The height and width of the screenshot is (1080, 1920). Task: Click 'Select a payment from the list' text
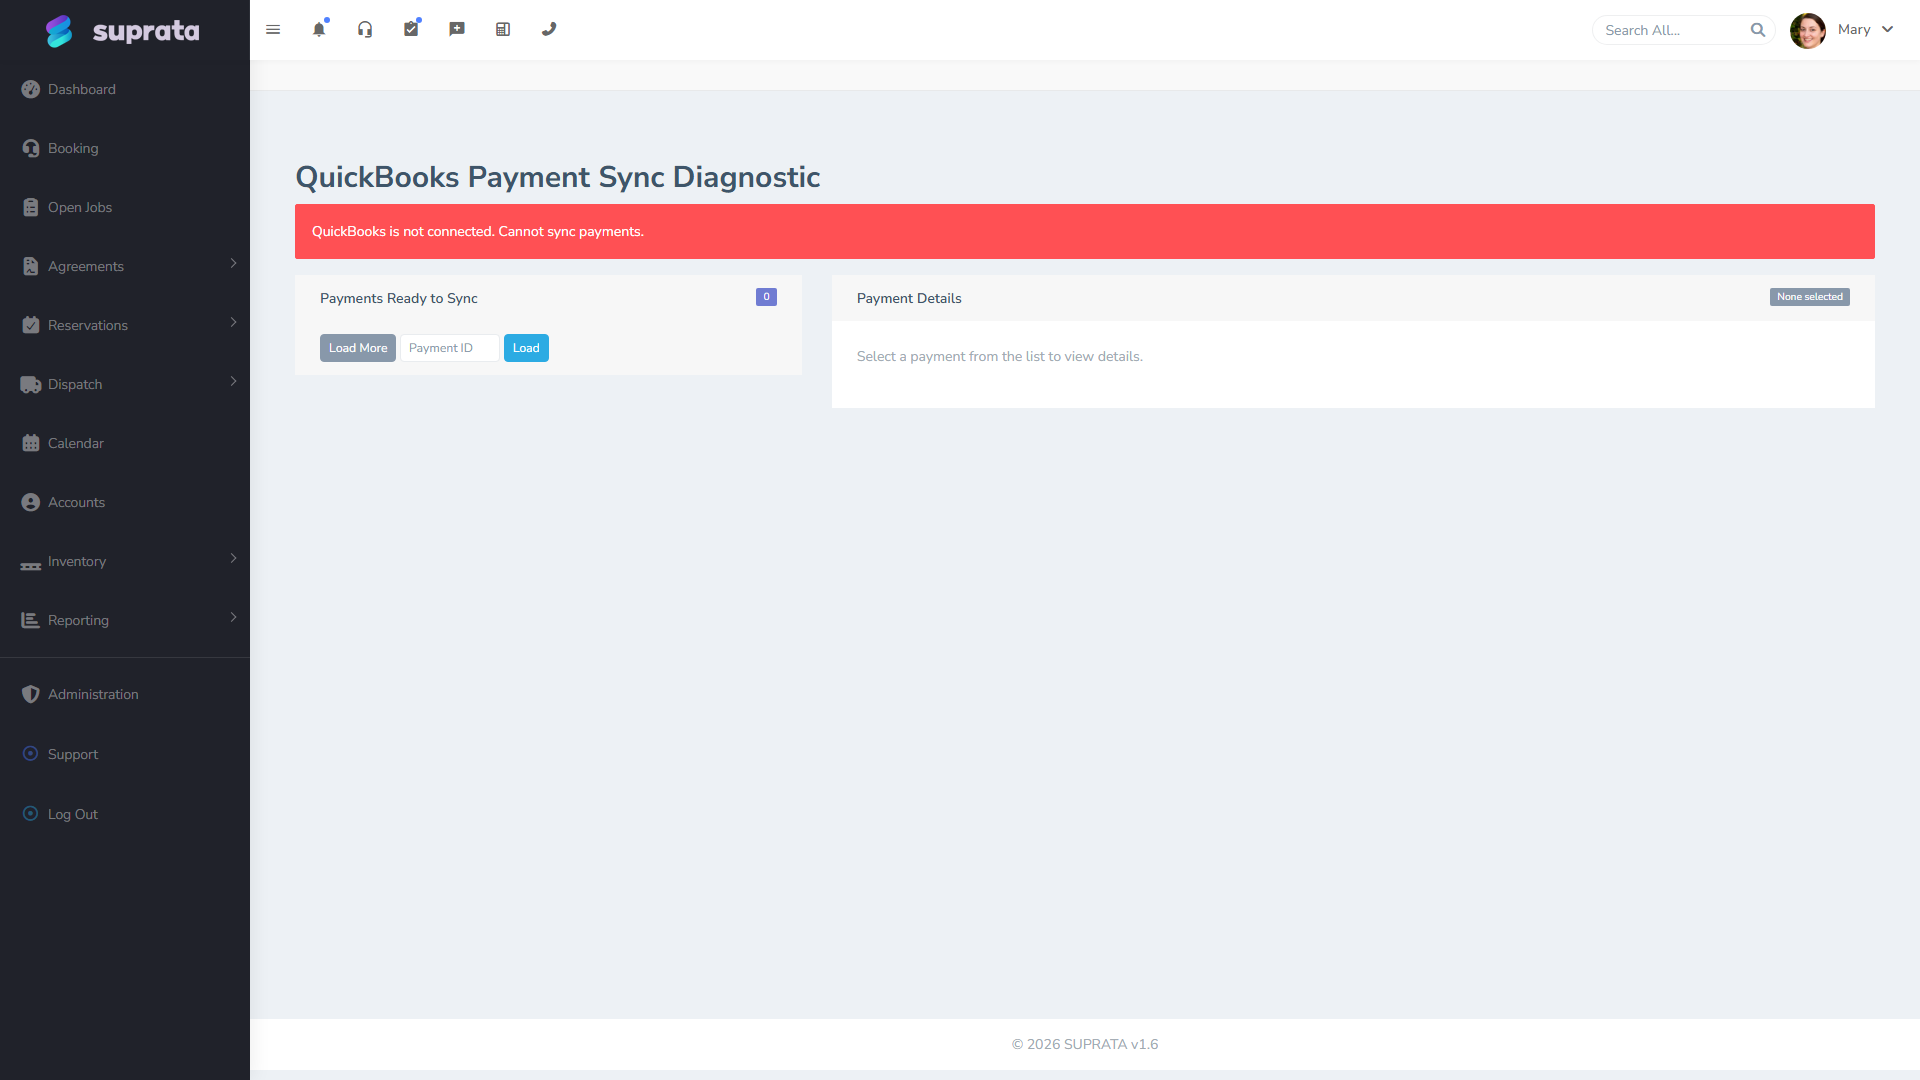1000,356
